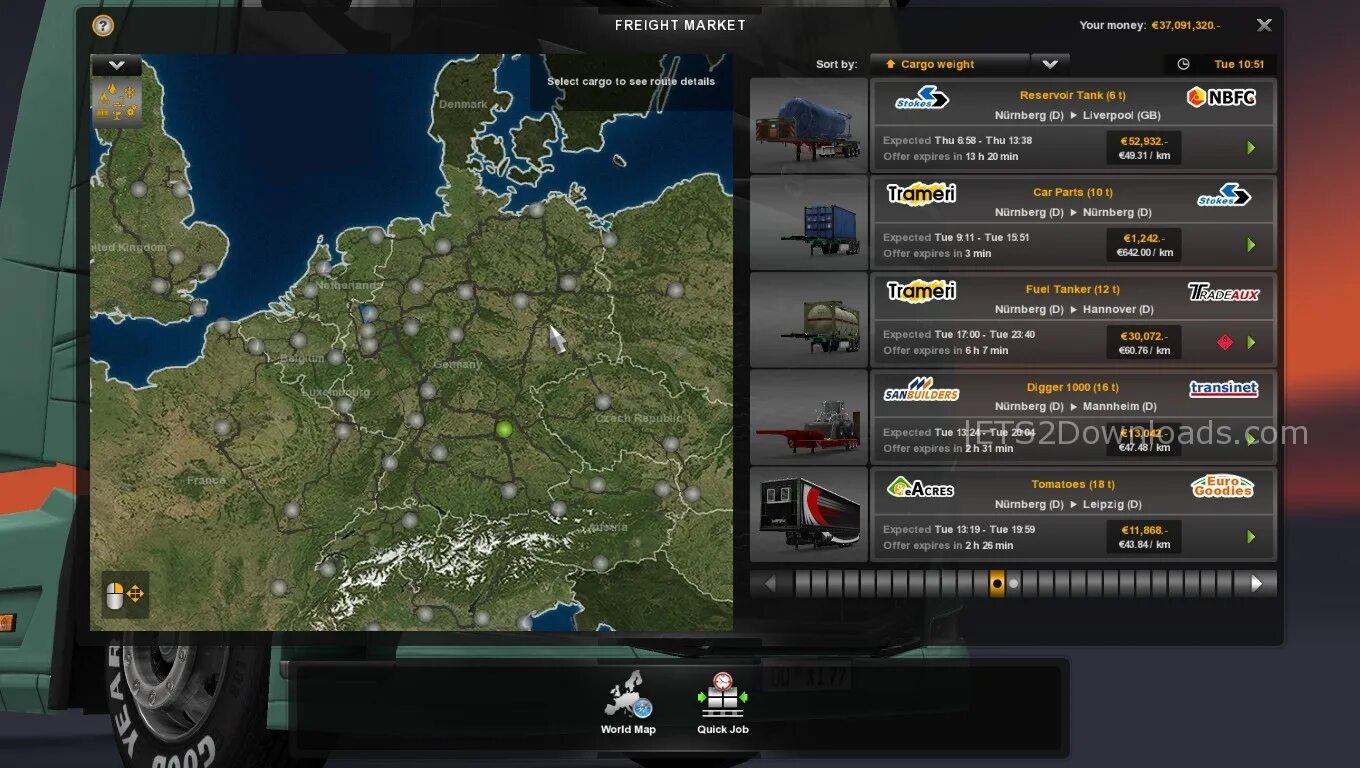Click the hazardous ADR diamond icon
Viewport: 1360px width, 768px height.
click(x=1225, y=343)
